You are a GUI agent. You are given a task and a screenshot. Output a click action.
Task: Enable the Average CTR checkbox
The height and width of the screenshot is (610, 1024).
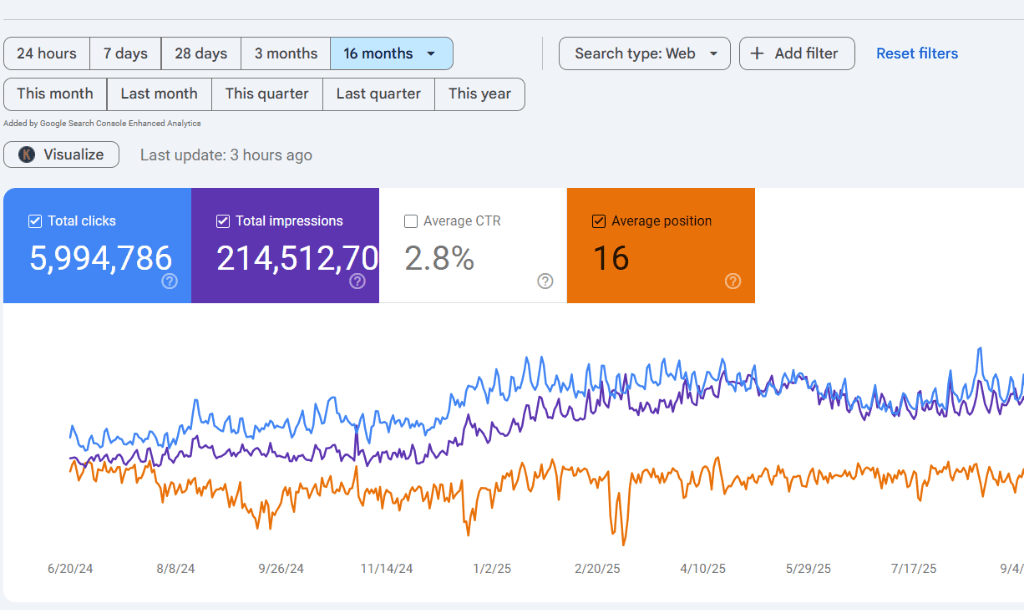click(410, 220)
